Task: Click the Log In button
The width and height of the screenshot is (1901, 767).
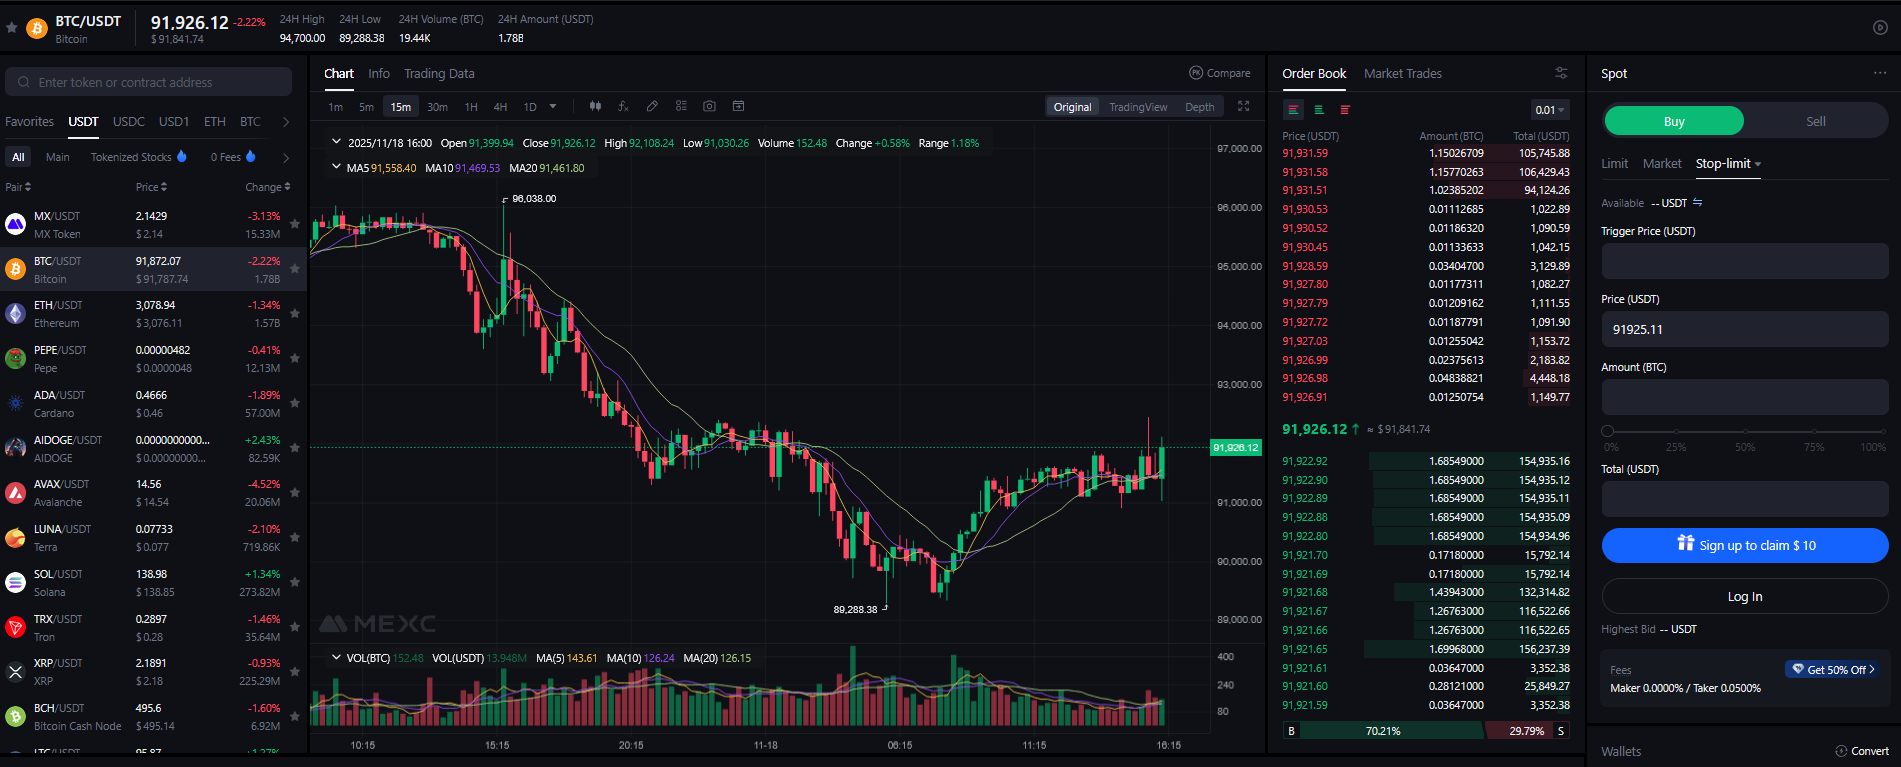Action: [x=1745, y=596]
